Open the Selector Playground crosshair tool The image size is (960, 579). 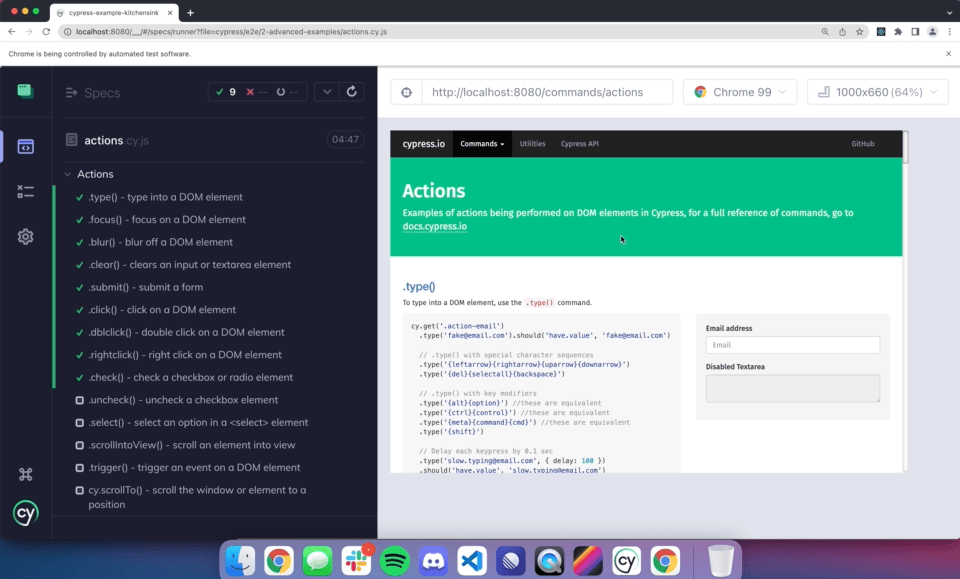(x=405, y=91)
